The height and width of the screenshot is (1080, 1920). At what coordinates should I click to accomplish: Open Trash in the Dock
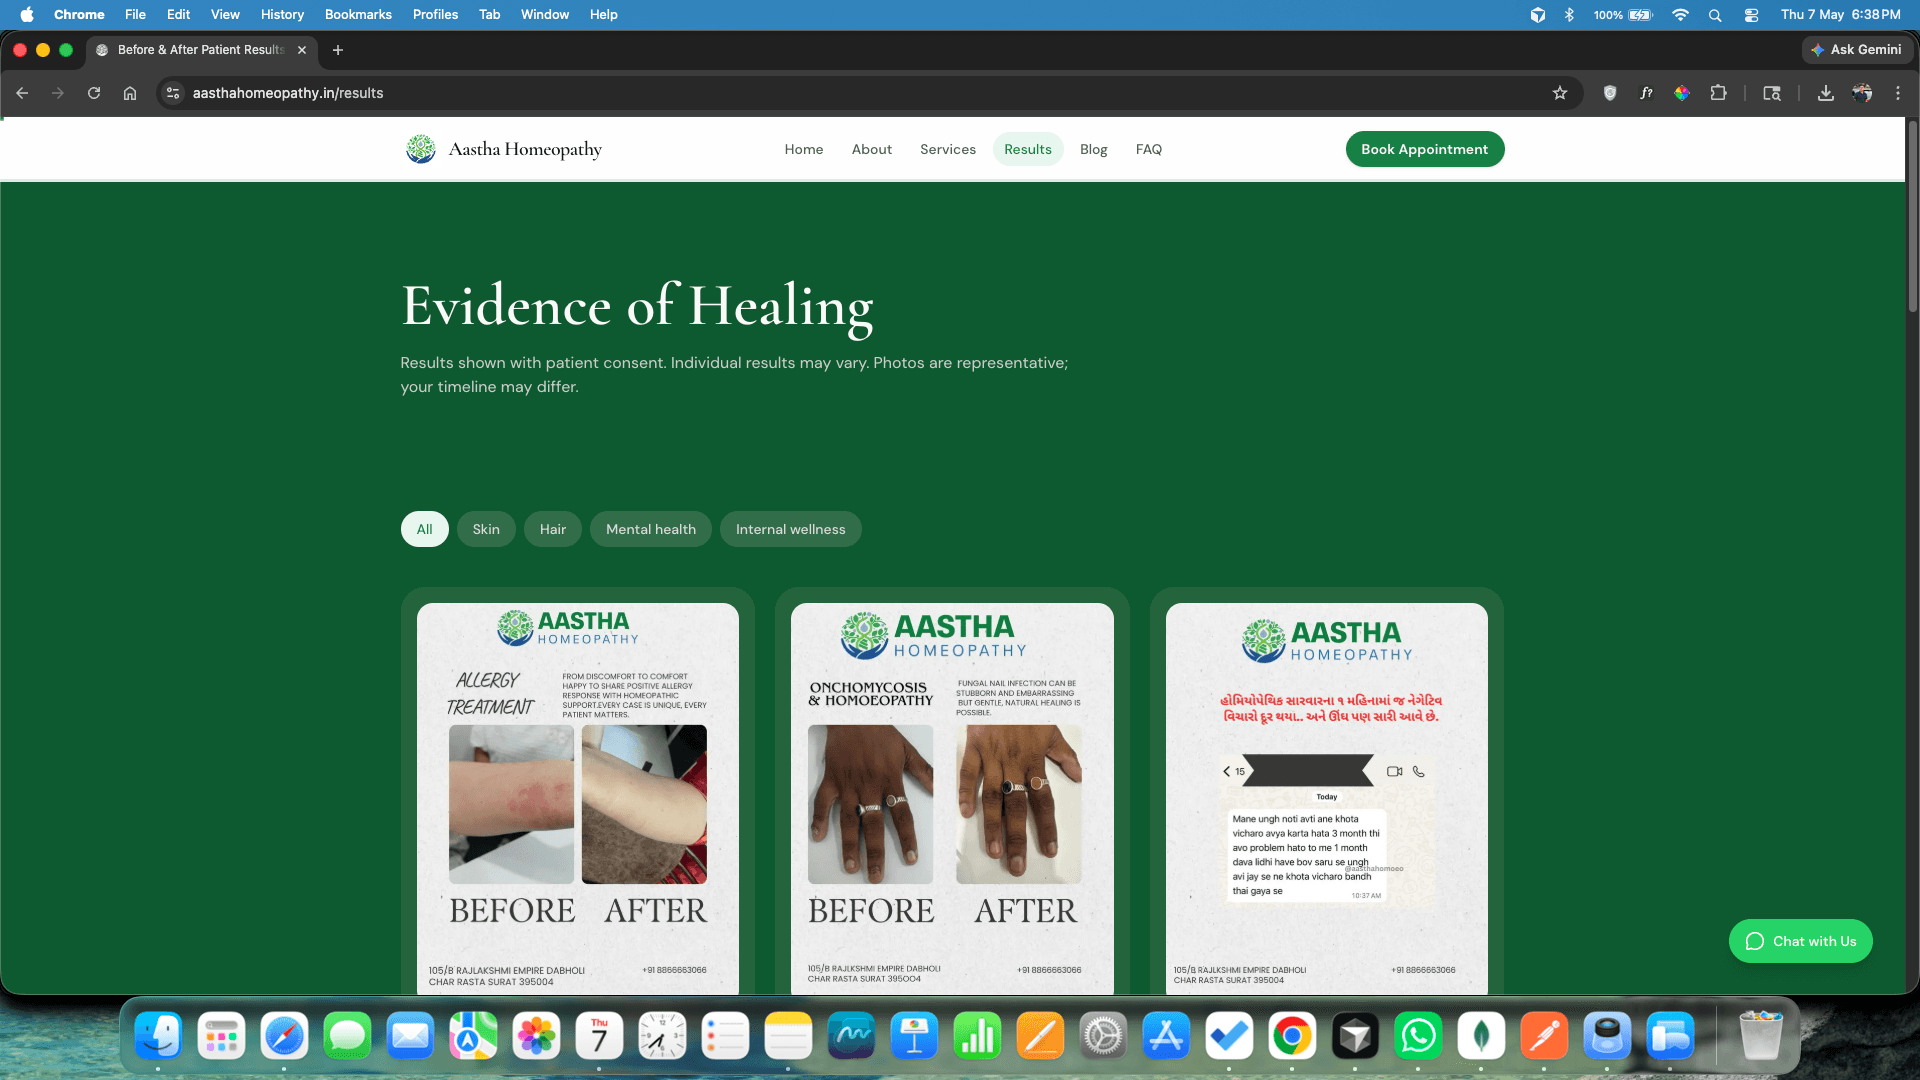pyautogui.click(x=1761, y=1036)
